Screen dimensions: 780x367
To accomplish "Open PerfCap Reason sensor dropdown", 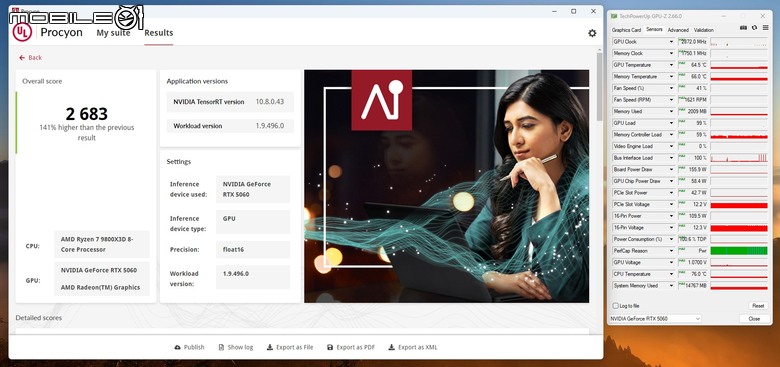I will (x=672, y=251).
